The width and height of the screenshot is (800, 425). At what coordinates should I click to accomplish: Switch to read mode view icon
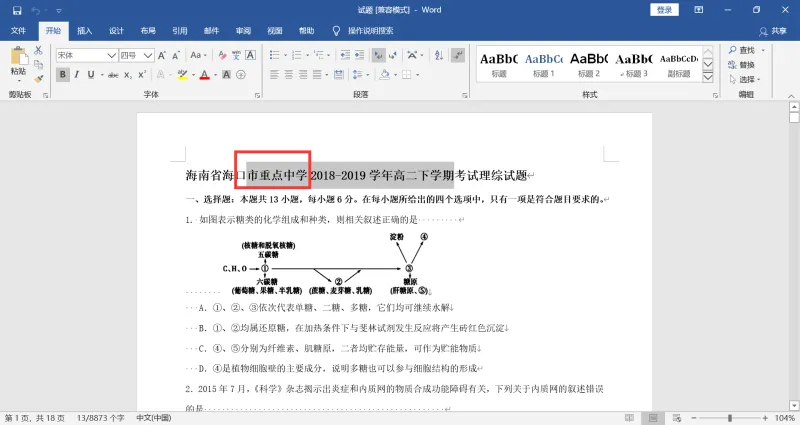(629, 418)
